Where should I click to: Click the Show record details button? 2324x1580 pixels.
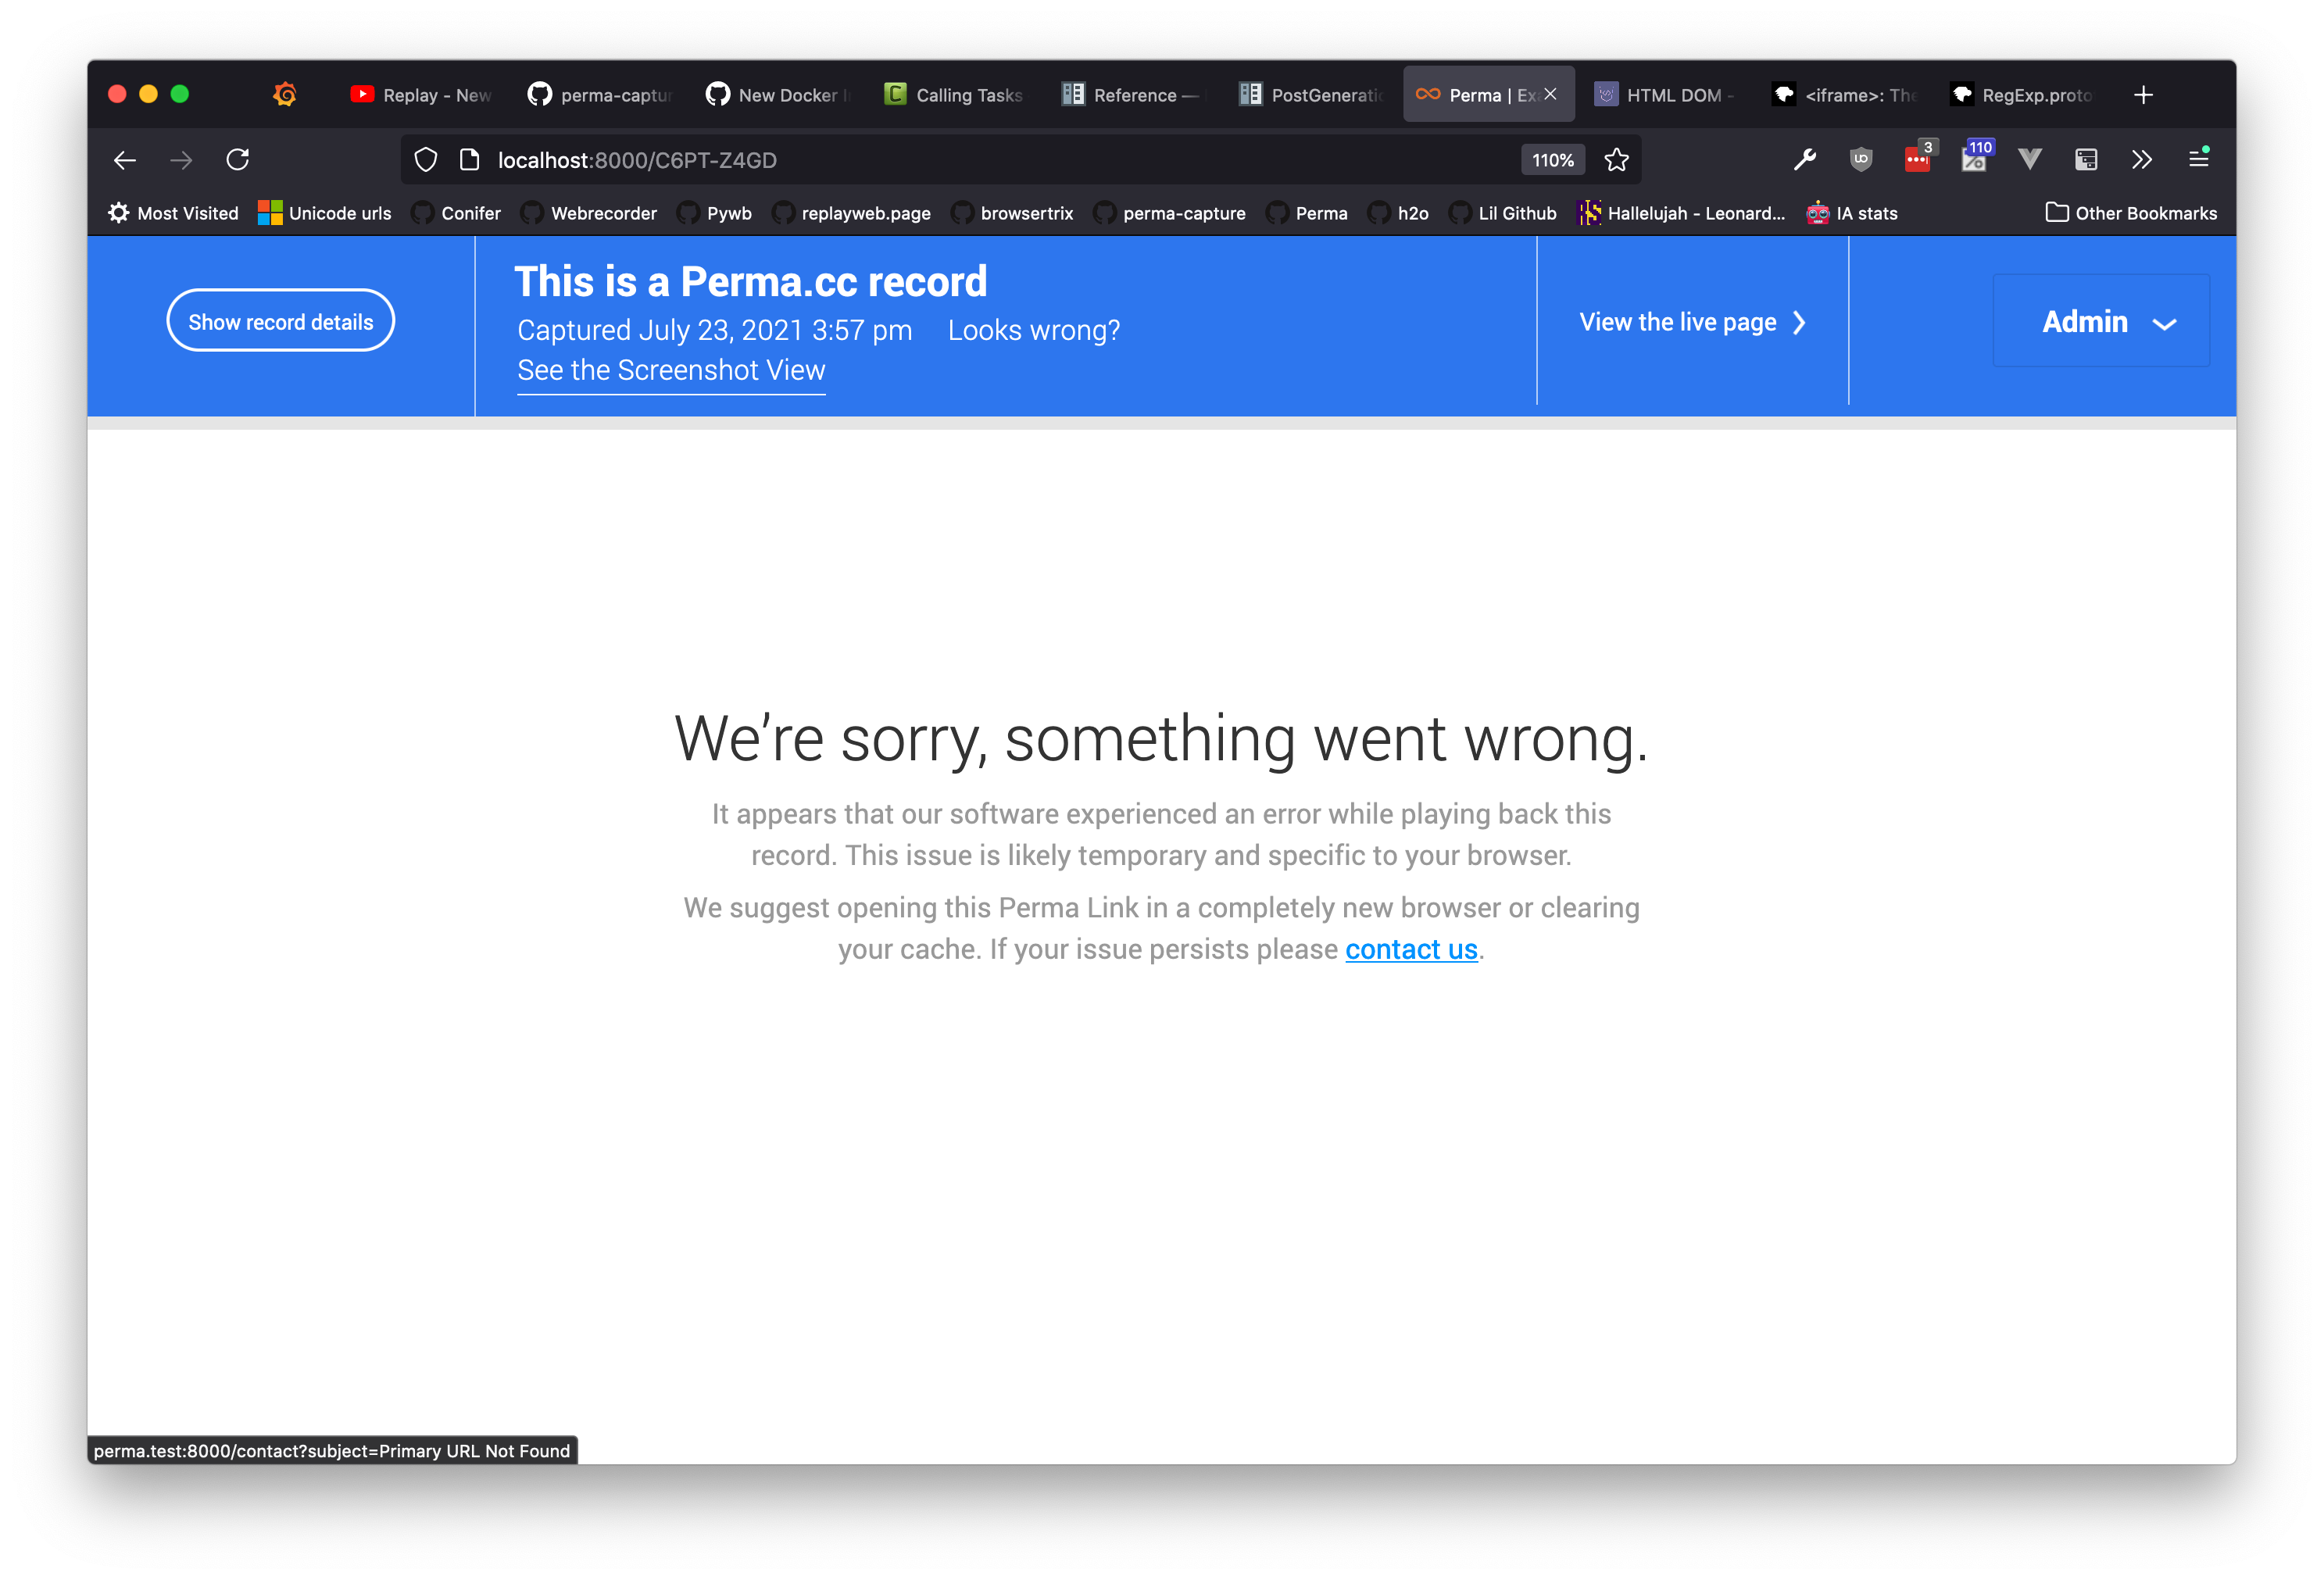click(280, 321)
